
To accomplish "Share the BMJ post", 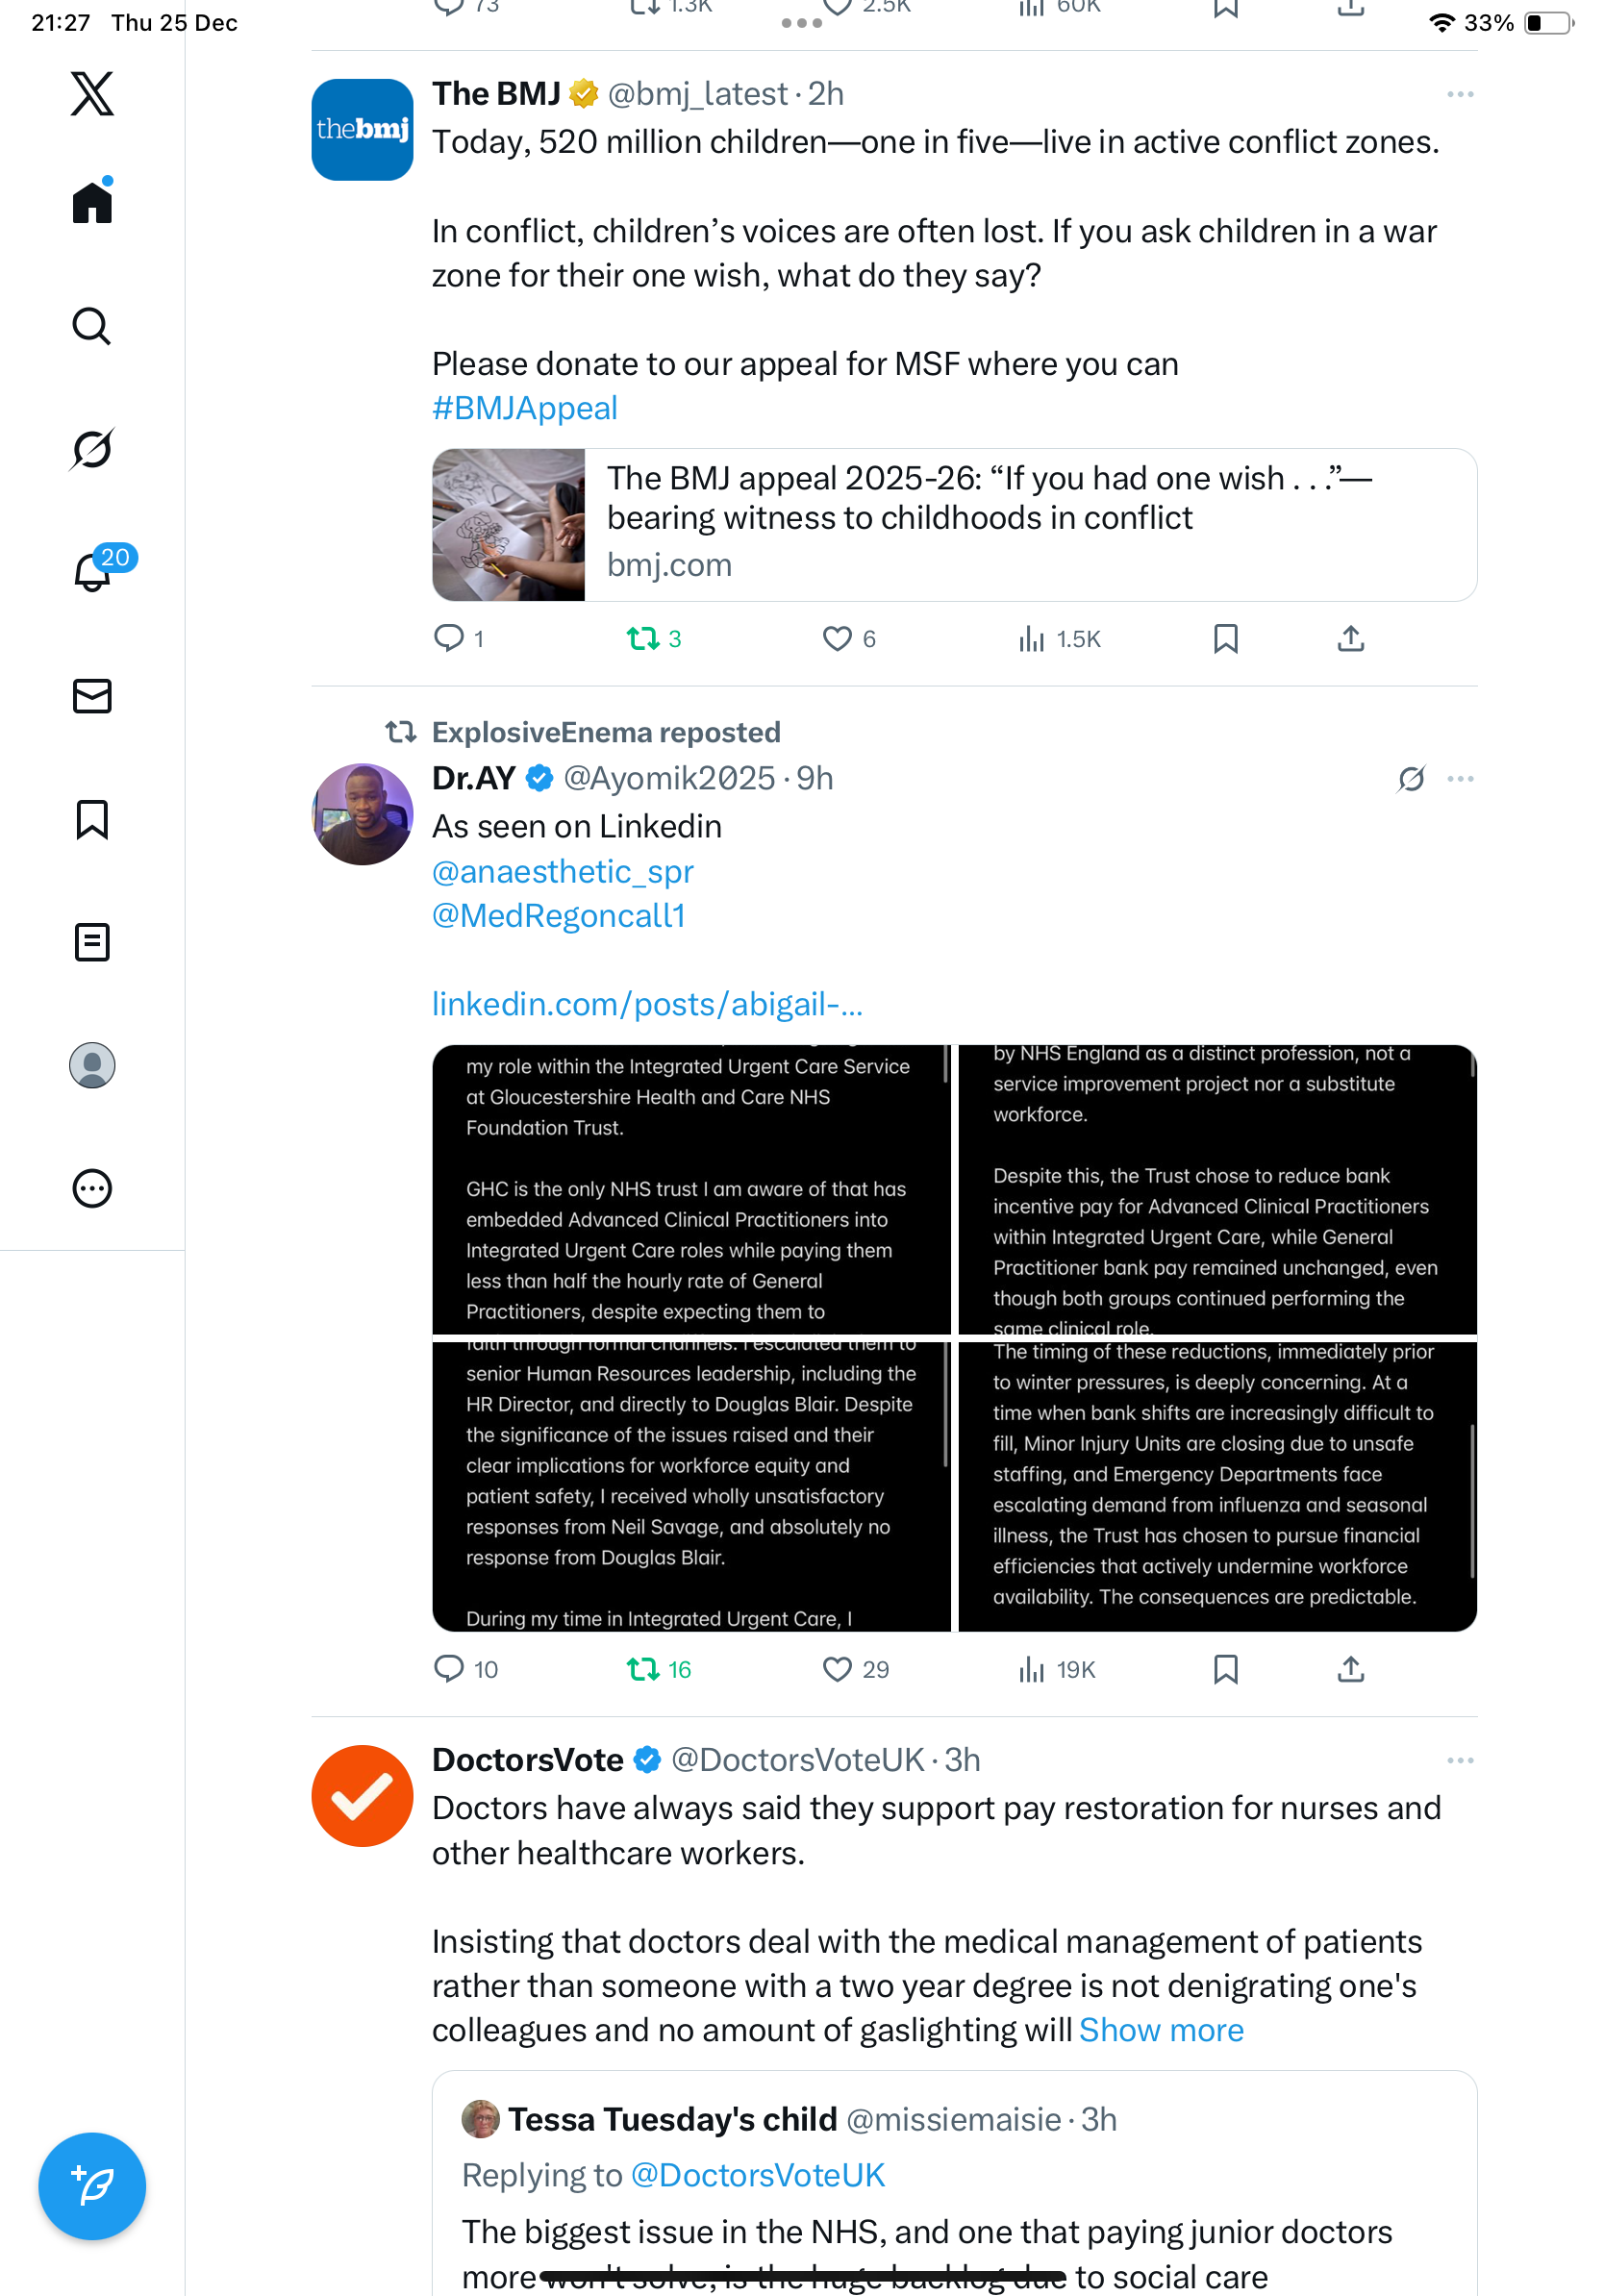I will click(1350, 638).
